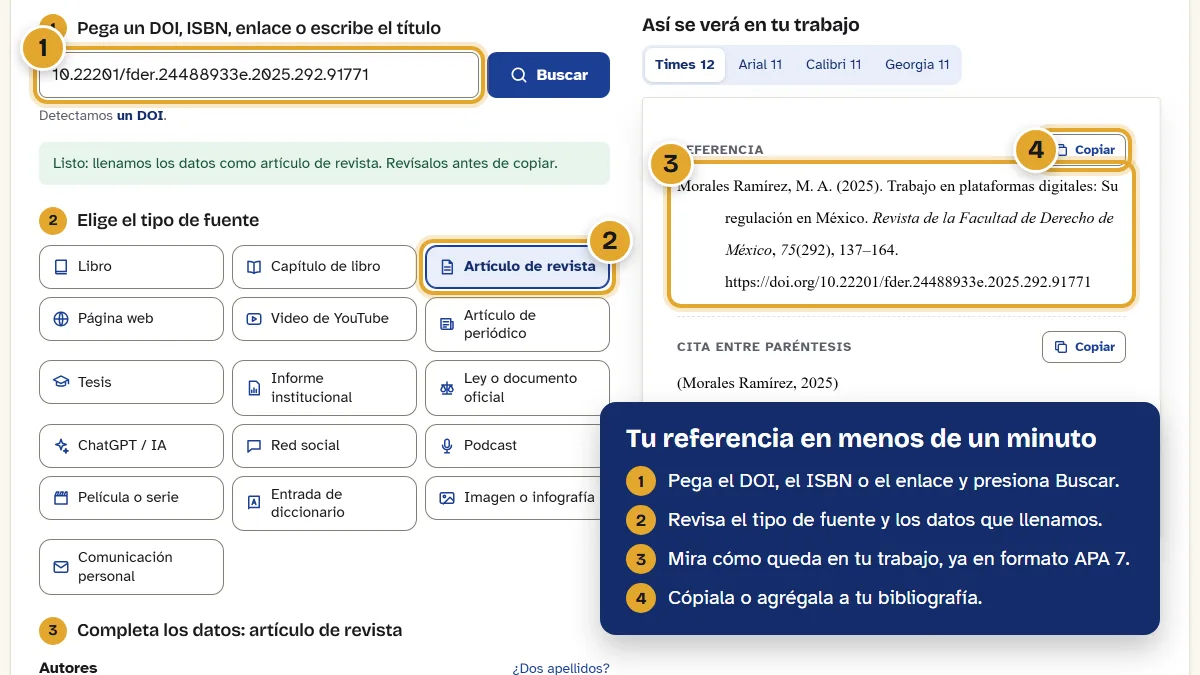
Task: Click the report icon of Informe institucional
Action: [253, 388]
